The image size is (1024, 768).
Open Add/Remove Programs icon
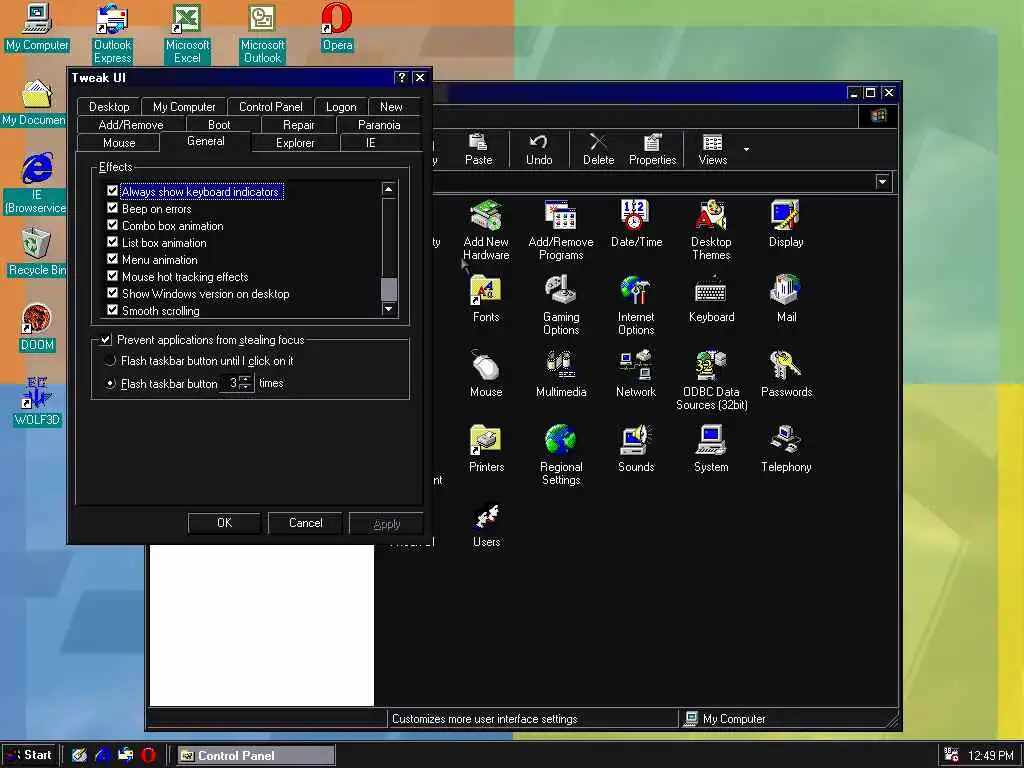tap(560, 229)
